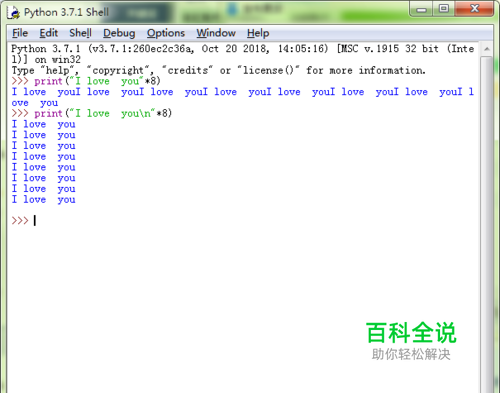
Task: Maximize the Python Shell window
Action: coord(443,9)
